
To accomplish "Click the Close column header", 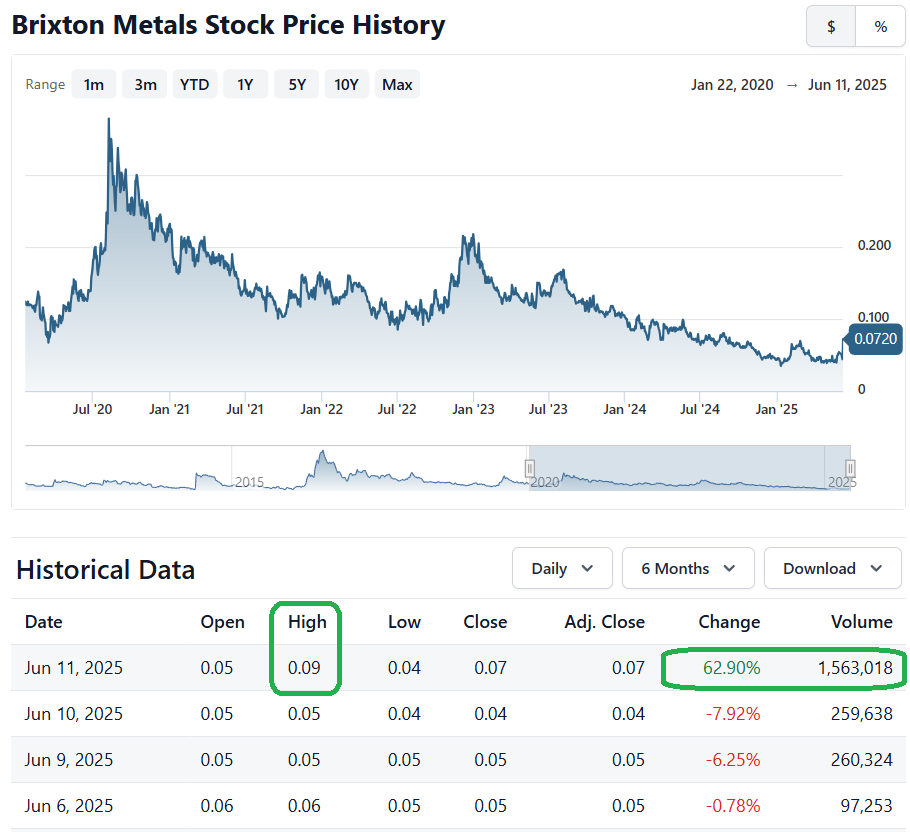I will (x=485, y=622).
